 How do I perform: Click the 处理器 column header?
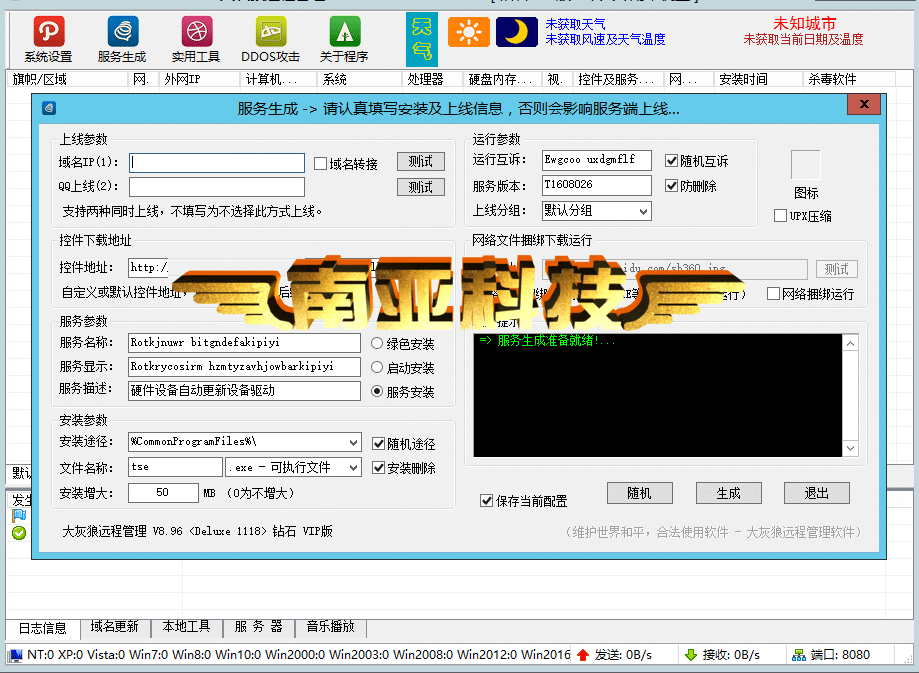coord(433,79)
